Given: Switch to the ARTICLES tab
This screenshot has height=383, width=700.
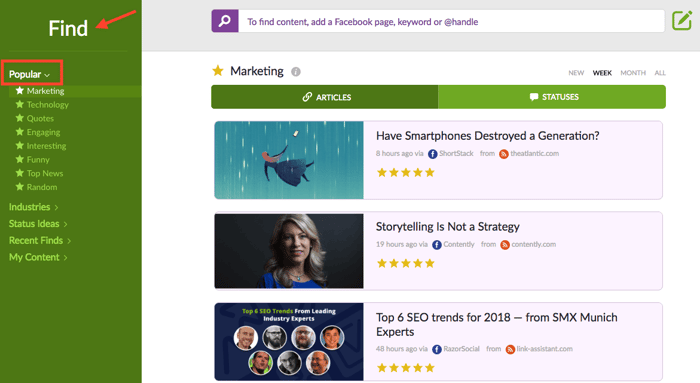Looking at the screenshot, I should pyautogui.click(x=325, y=97).
